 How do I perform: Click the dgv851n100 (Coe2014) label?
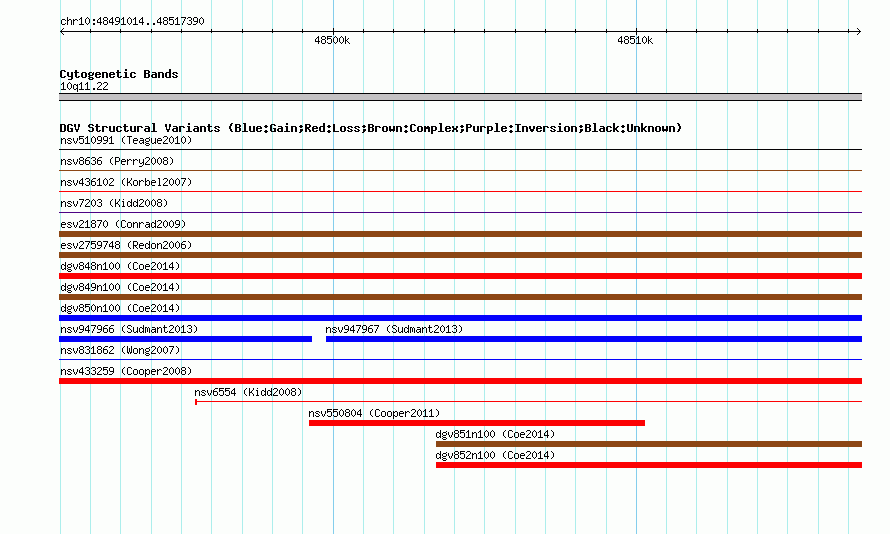[x=495, y=434]
